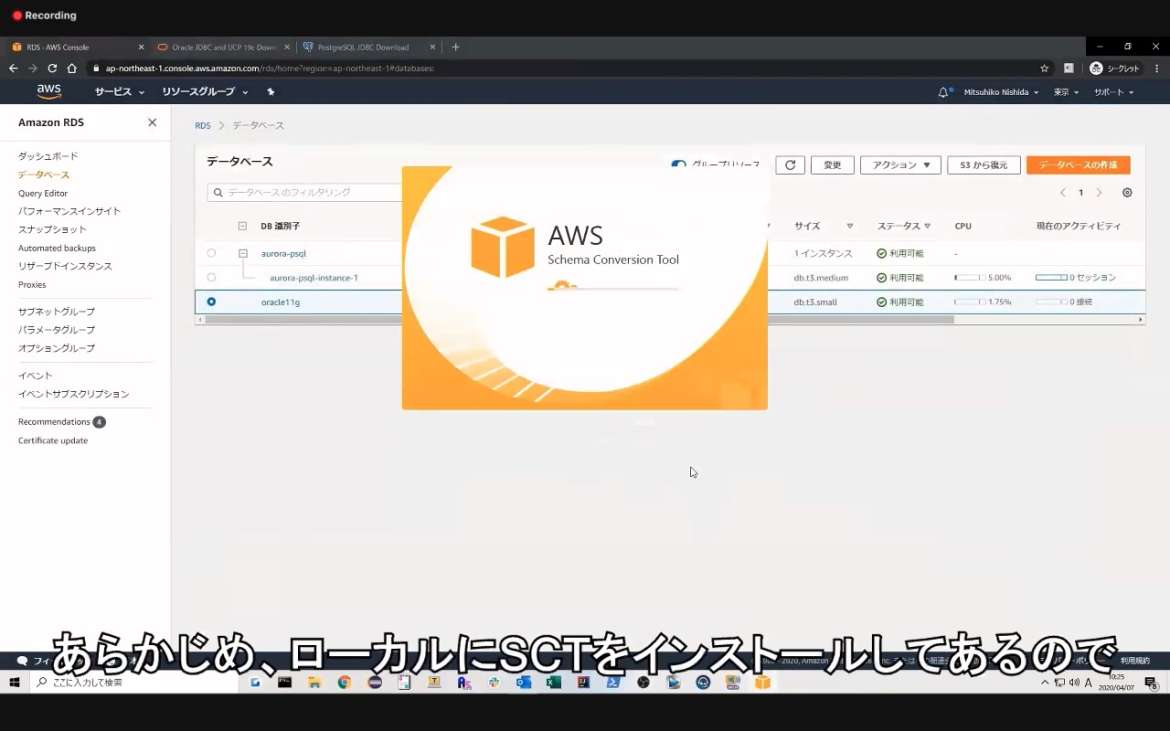
Task: Open Outlook from the Windows taskbar
Action: coord(523,682)
